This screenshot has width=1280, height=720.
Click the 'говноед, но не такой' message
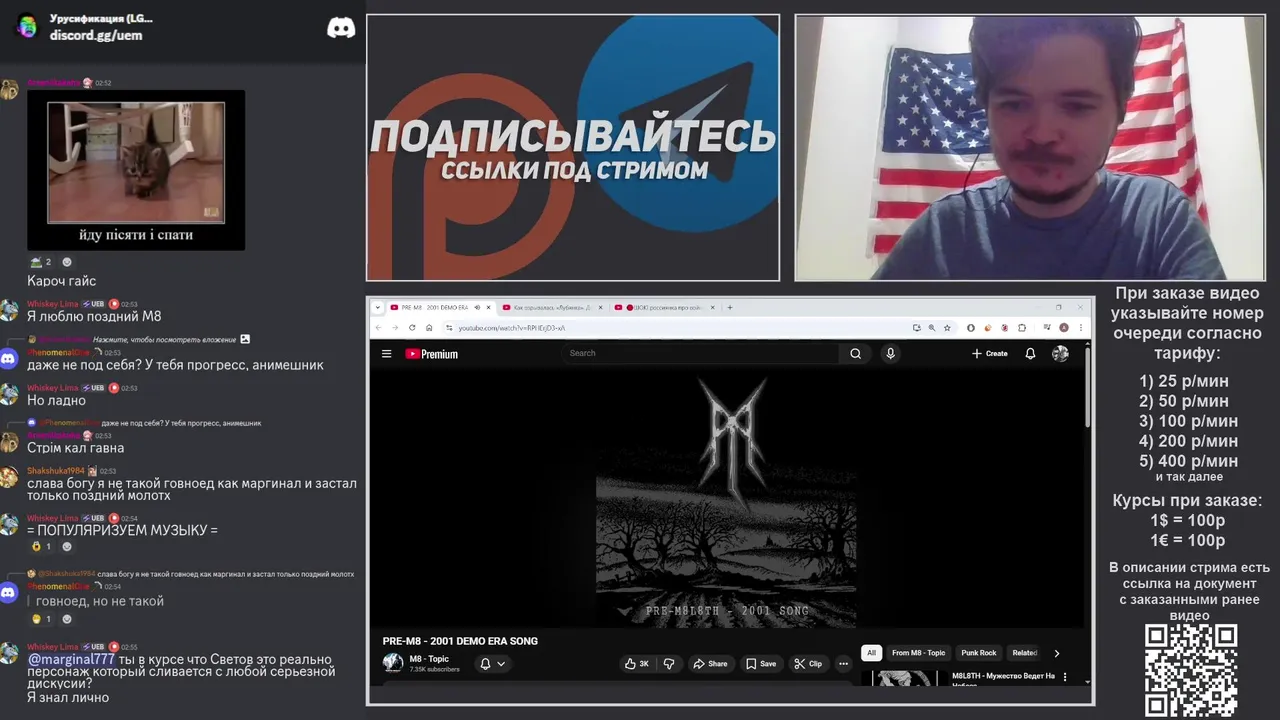click(100, 601)
